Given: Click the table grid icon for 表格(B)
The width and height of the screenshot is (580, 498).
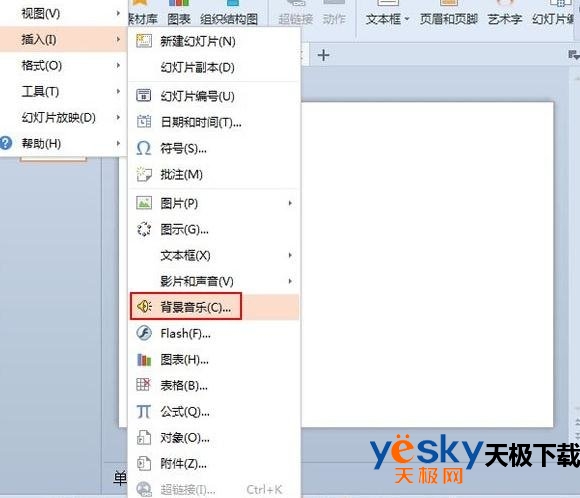Looking at the screenshot, I should (x=144, y=385).
